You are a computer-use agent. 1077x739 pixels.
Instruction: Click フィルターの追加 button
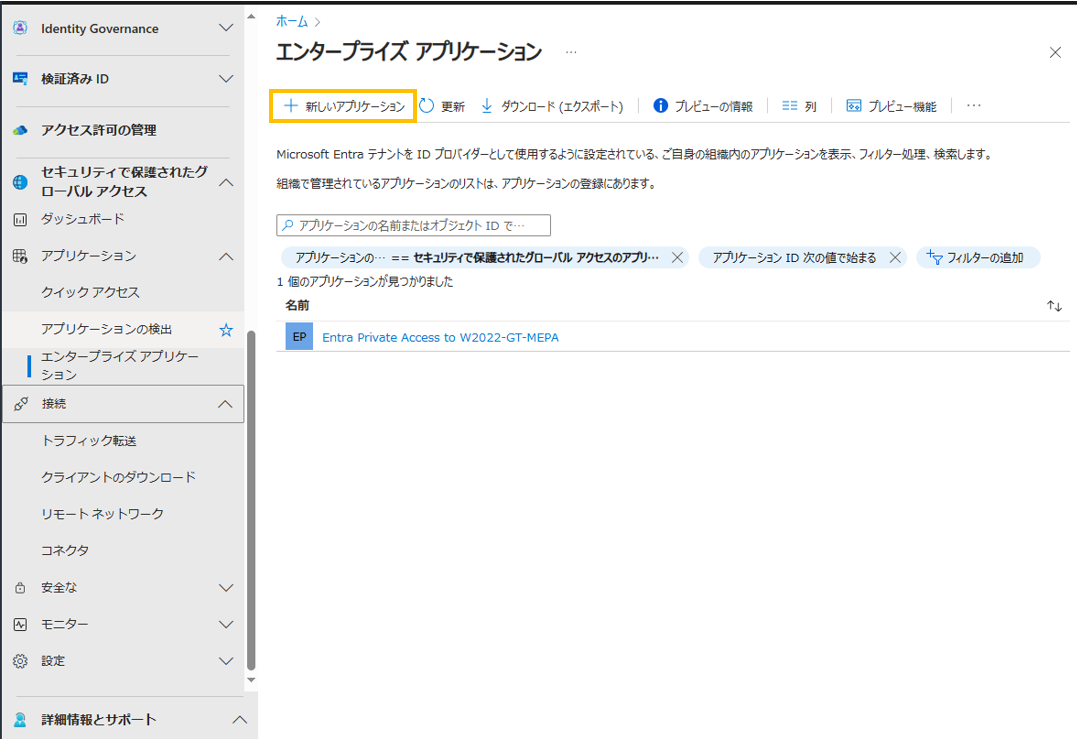(977, 258)
